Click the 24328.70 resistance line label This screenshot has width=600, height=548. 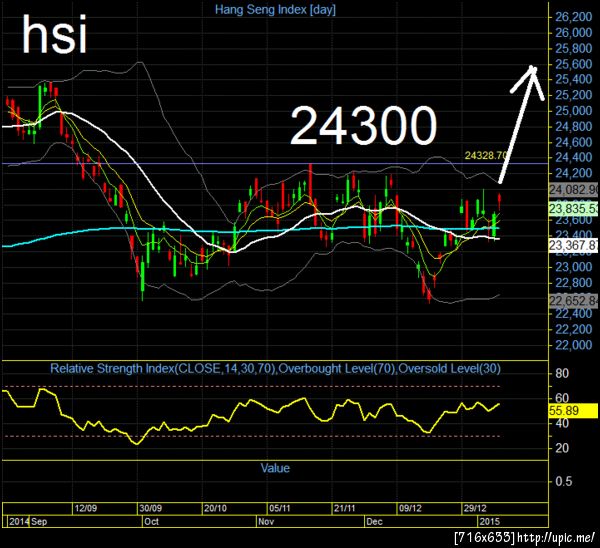486,155
